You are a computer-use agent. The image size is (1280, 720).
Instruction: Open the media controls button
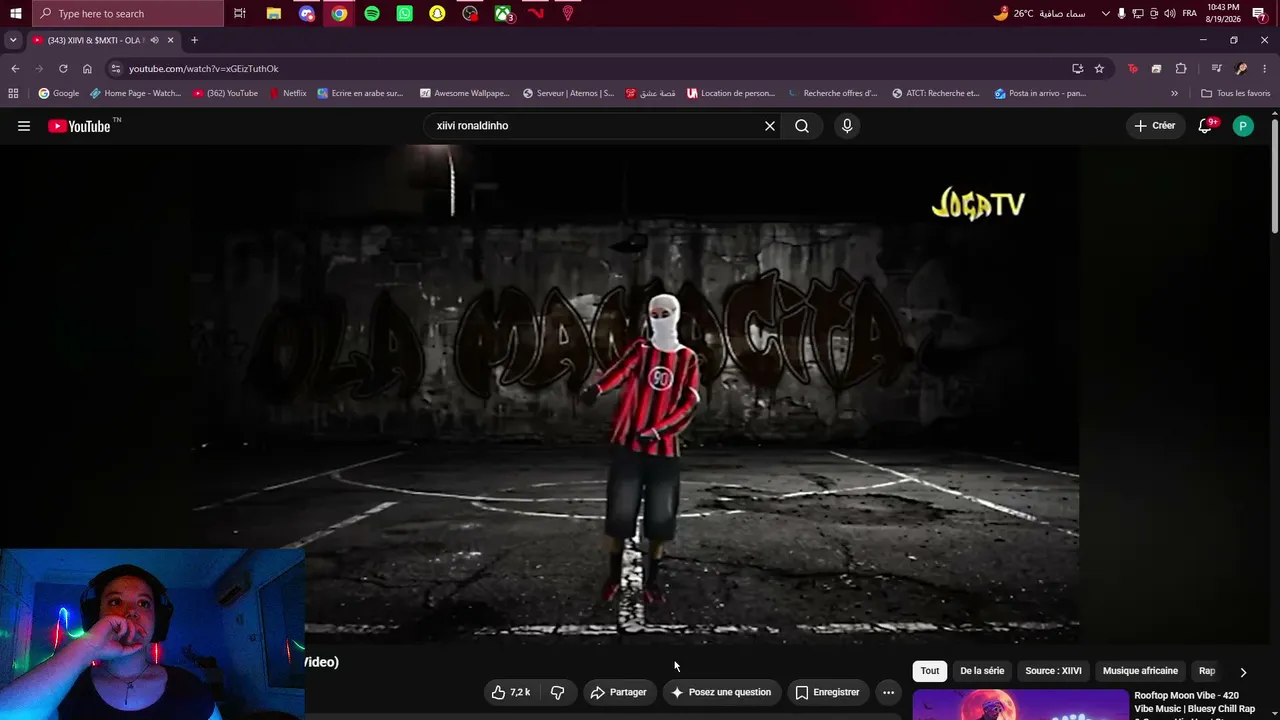1216,69
